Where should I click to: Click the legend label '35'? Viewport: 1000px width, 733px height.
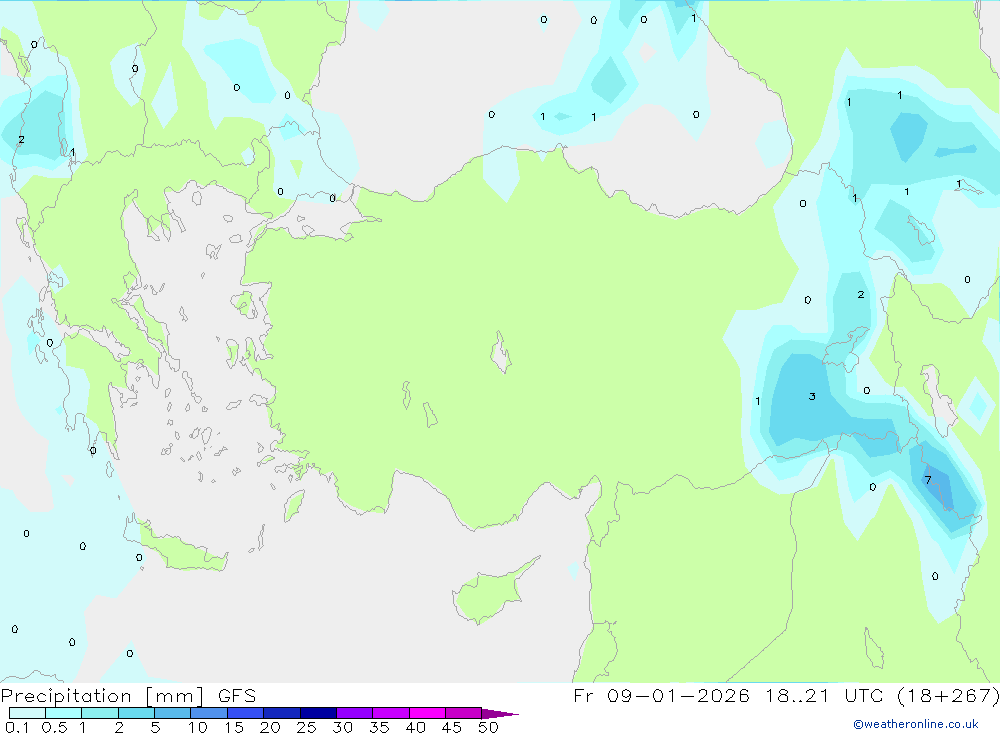379,727
